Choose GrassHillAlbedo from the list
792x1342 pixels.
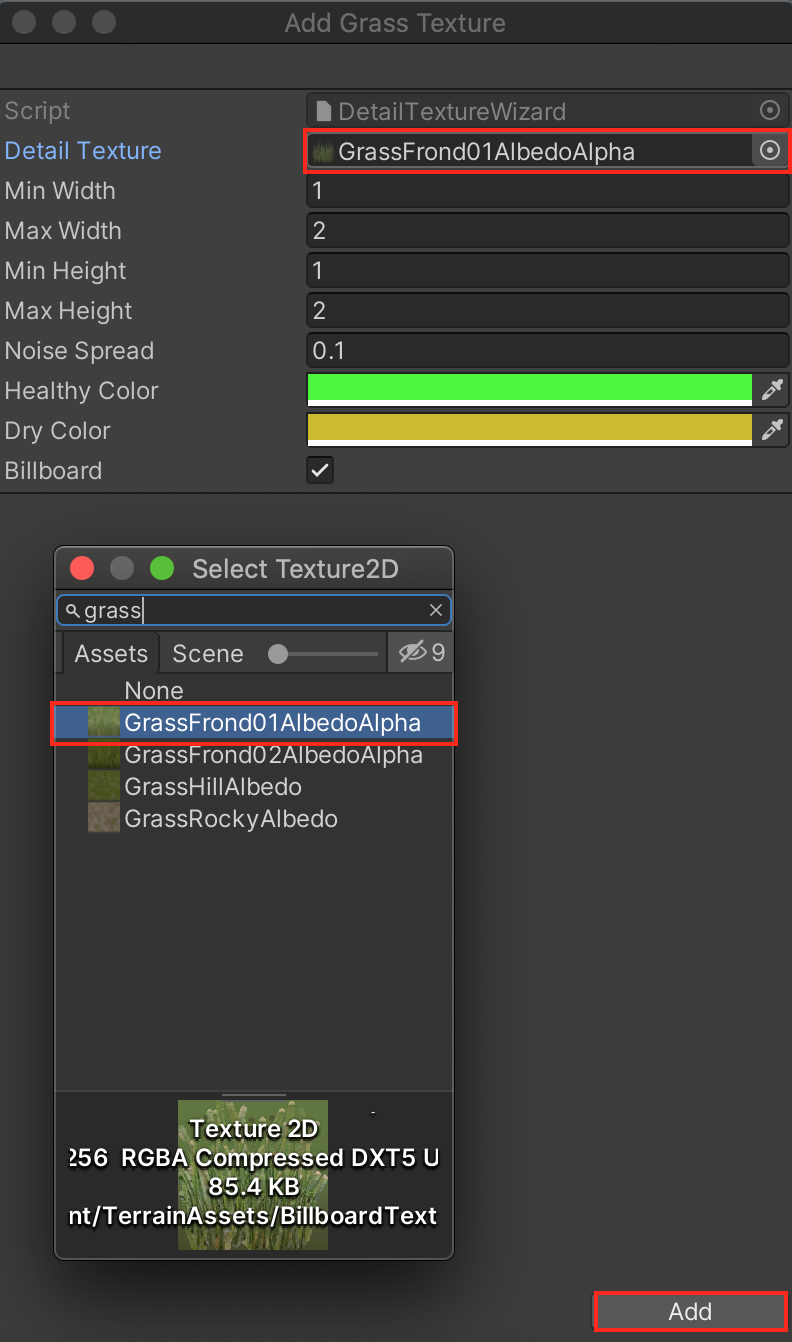[213, 787]
